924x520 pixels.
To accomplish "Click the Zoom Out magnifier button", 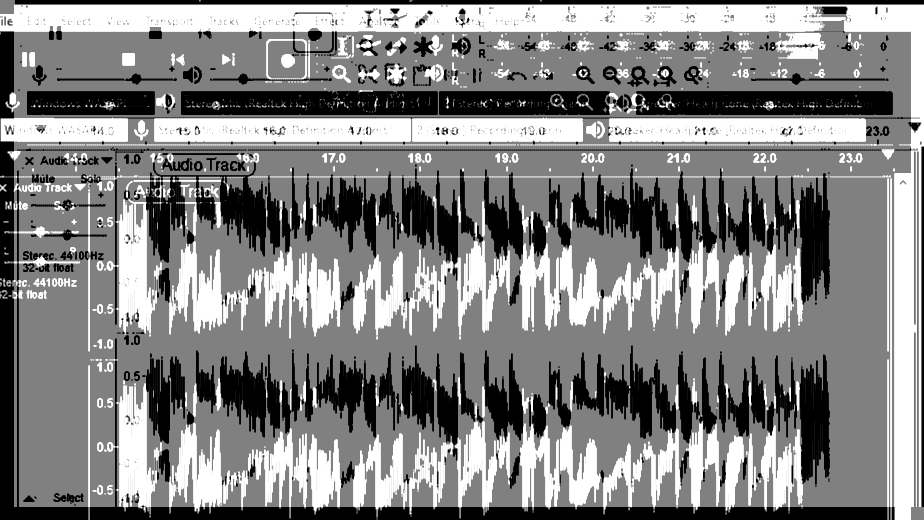I will 611,74.
